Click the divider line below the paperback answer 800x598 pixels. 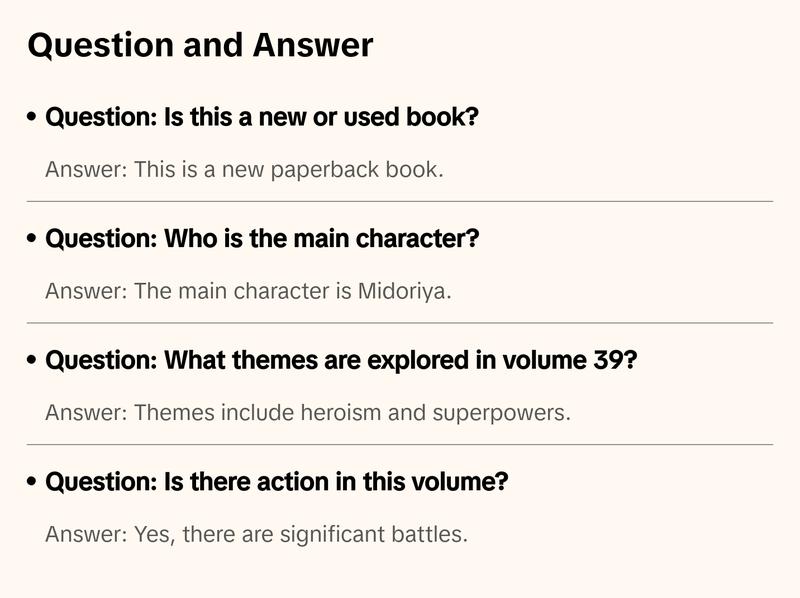click(400, 201)
